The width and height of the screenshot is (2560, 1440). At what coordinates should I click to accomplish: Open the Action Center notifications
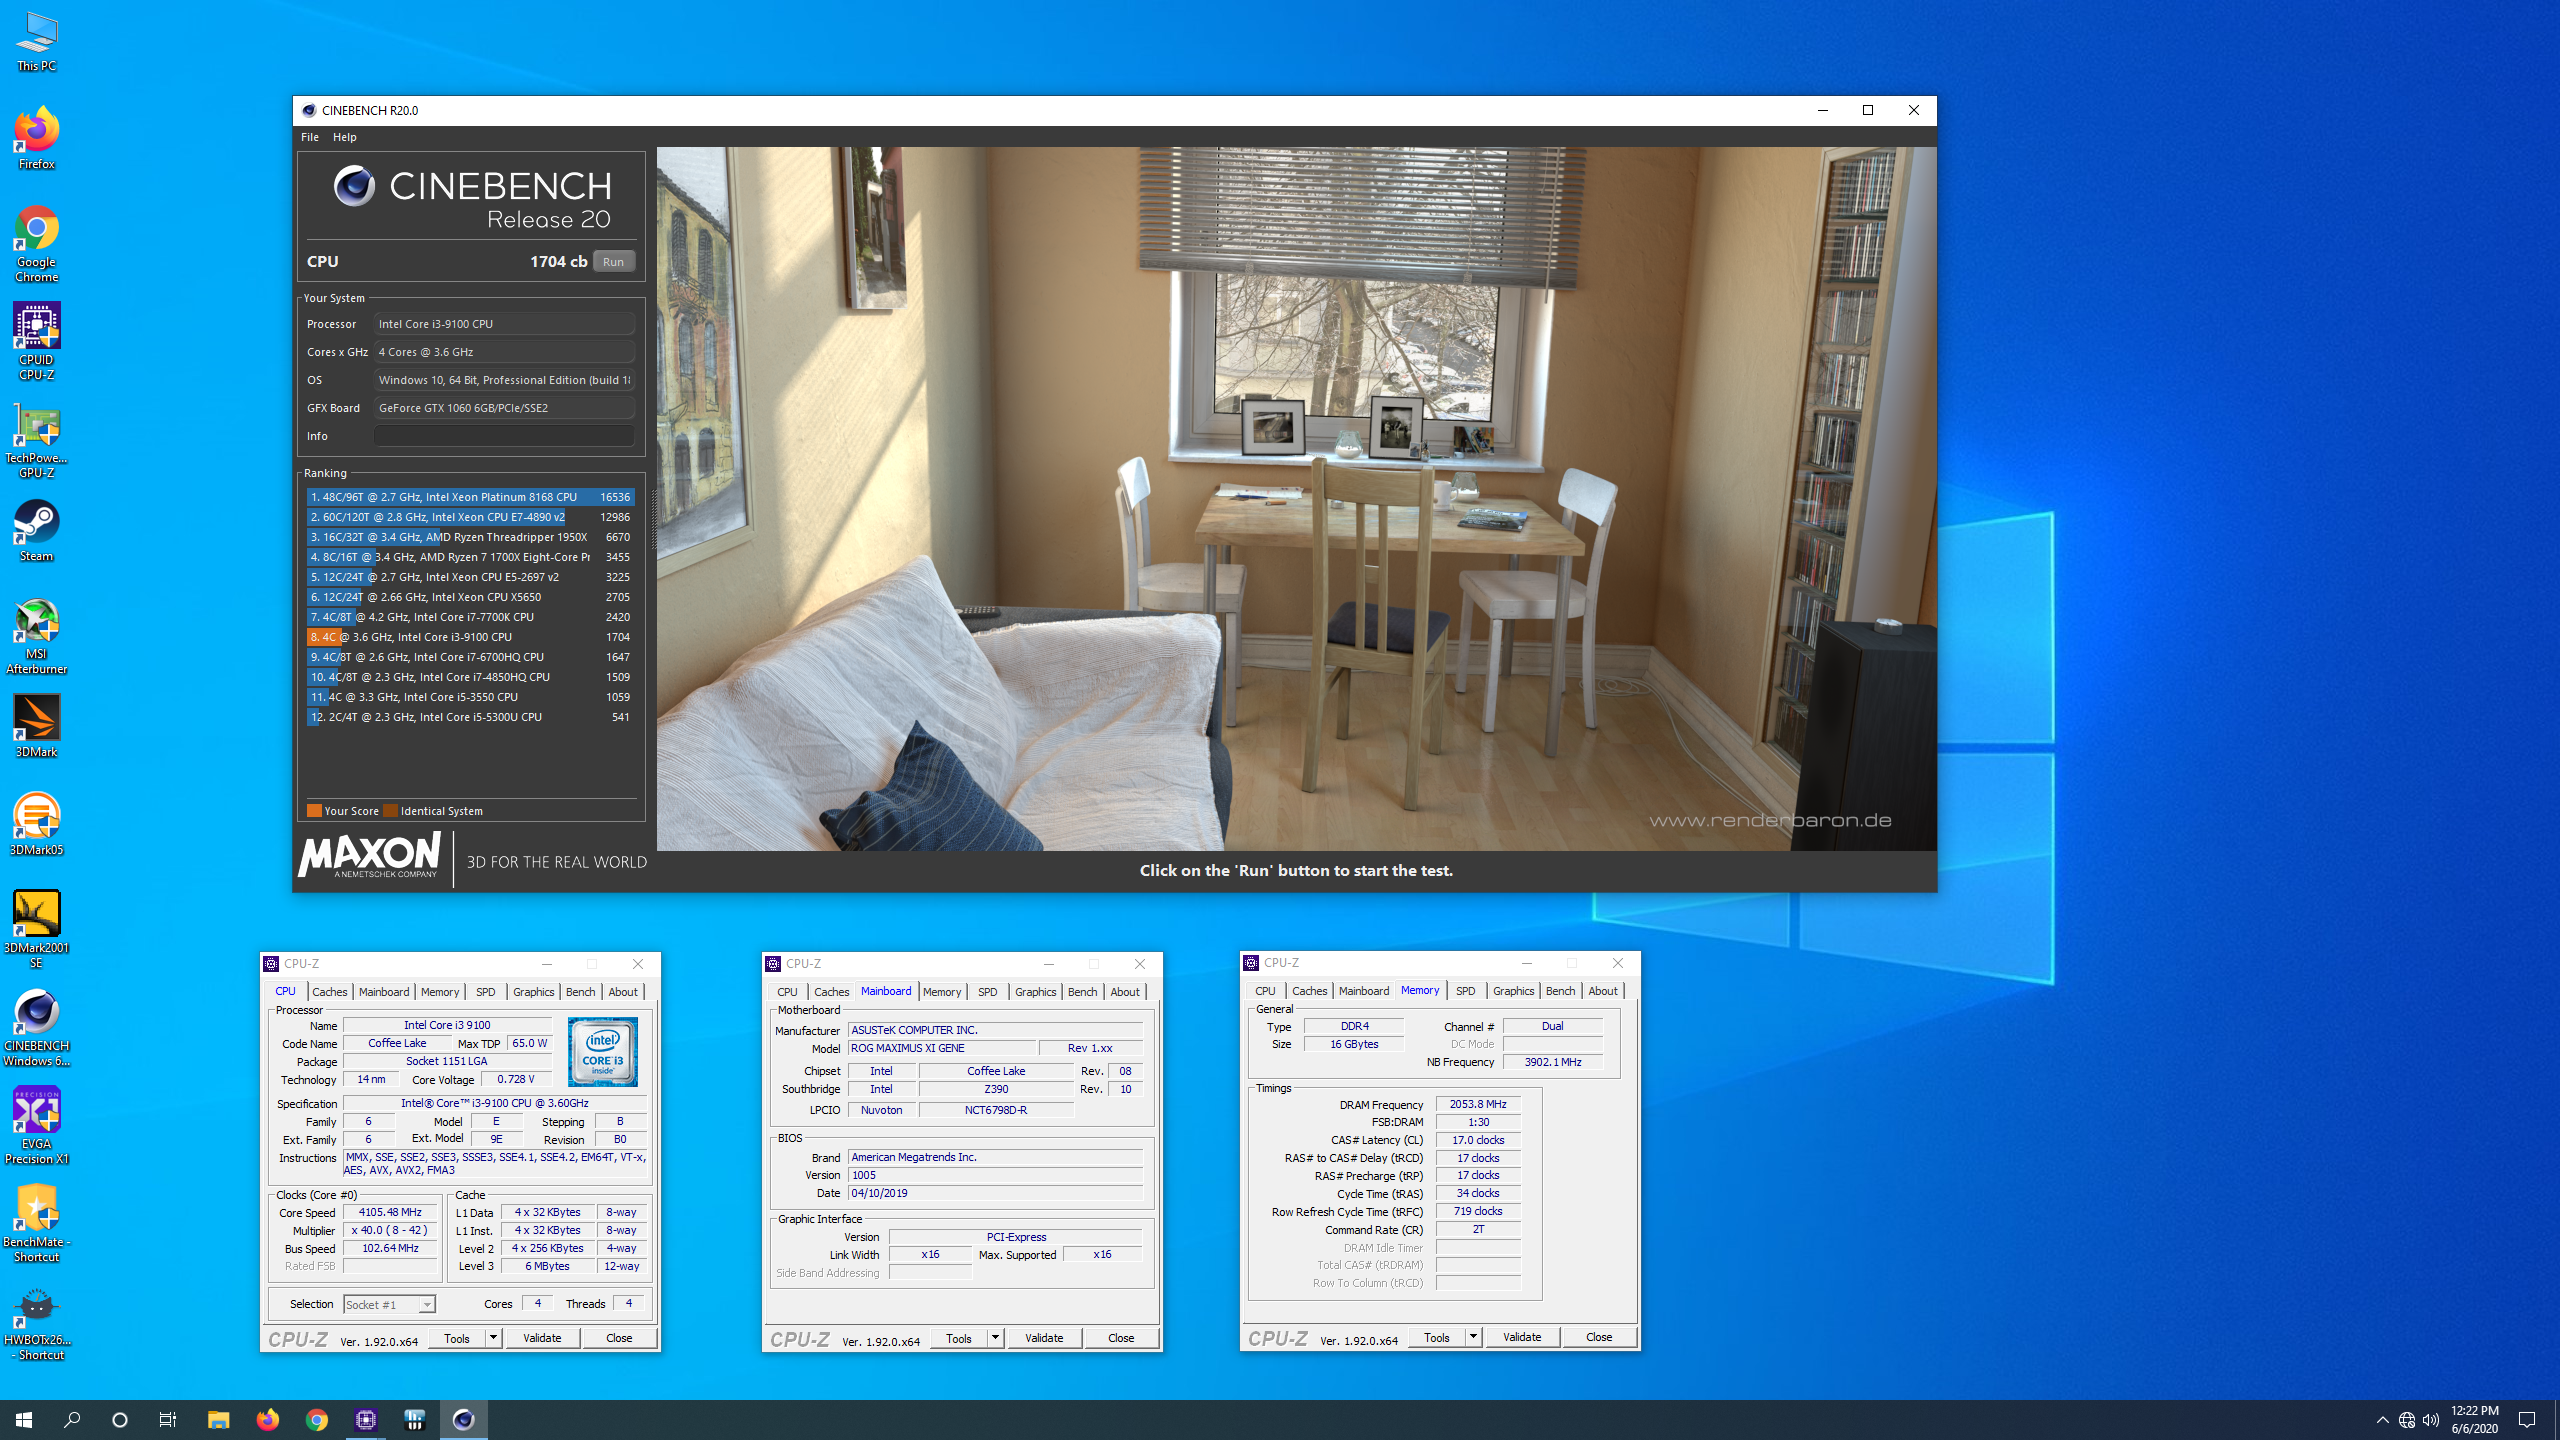click(2527, 1420)
